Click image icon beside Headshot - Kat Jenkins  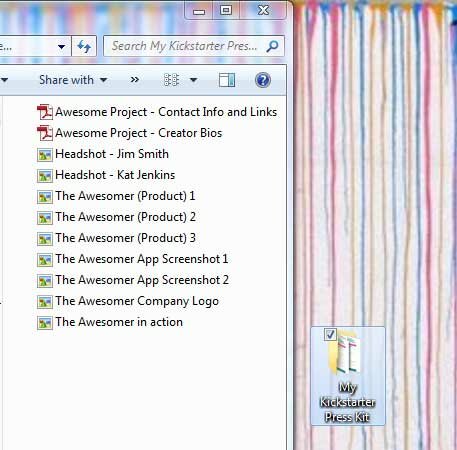(45, 176)
